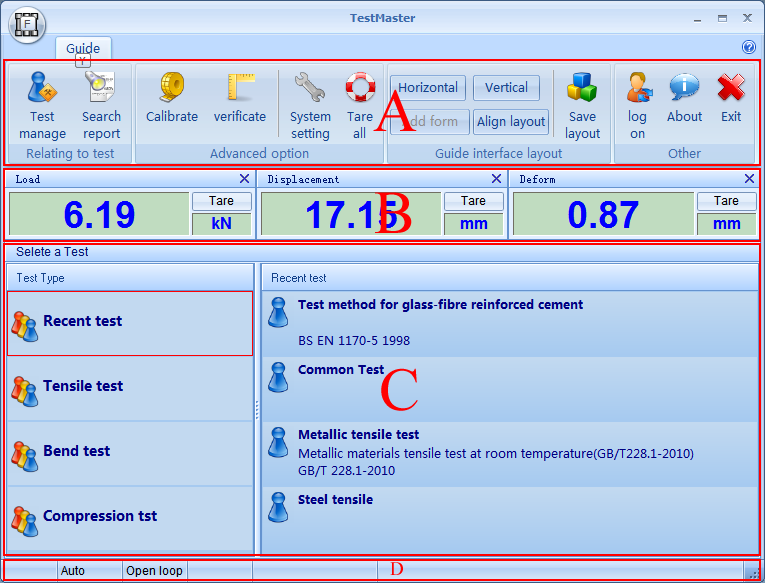Open the Metallic tensile test entry

click(358, 435)
